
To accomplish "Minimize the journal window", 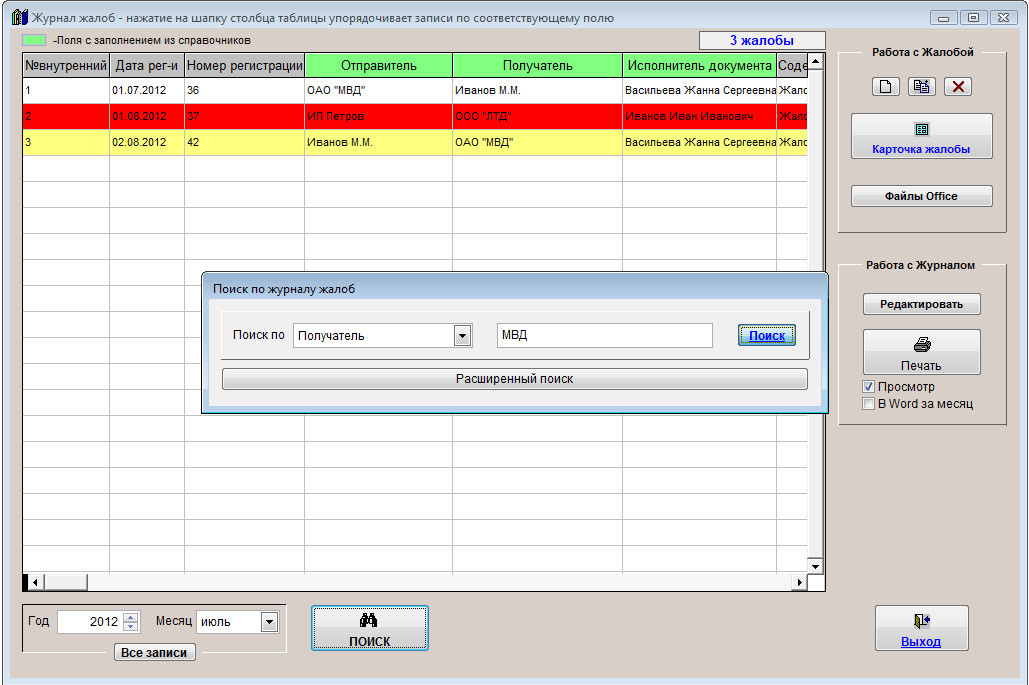I will coord(943,18).
